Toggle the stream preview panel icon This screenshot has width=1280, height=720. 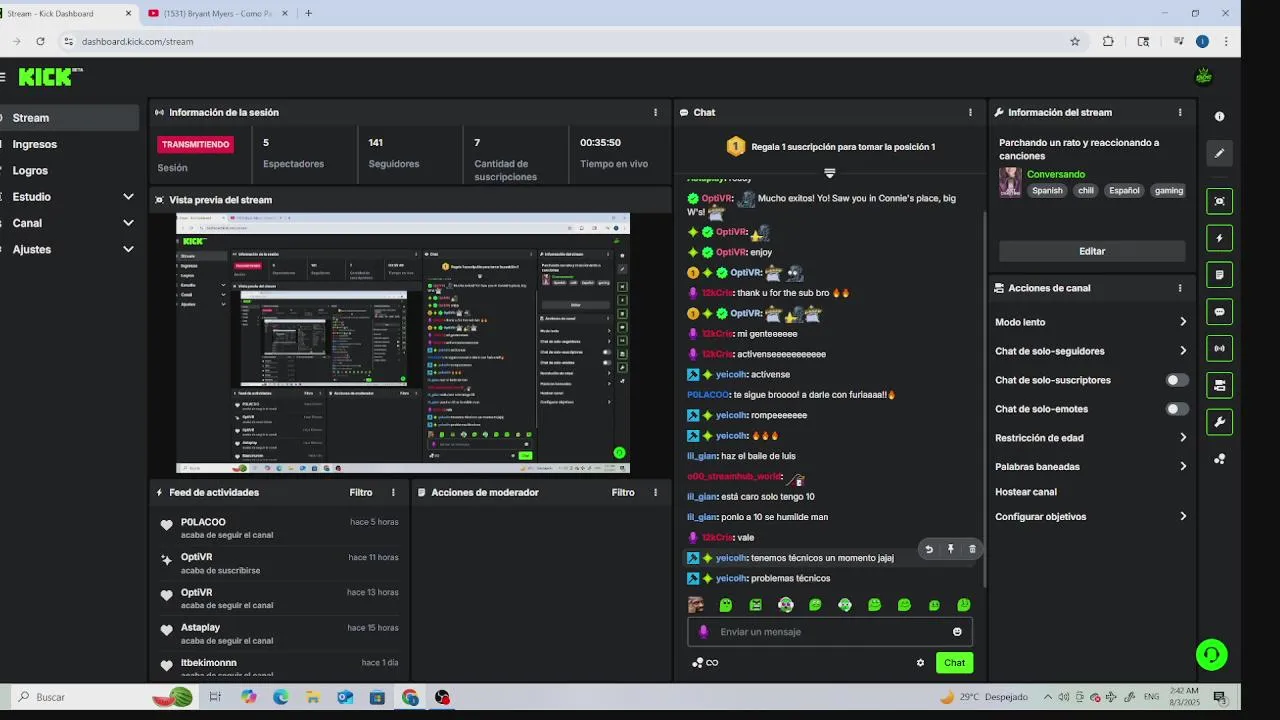coord(1219,201)
